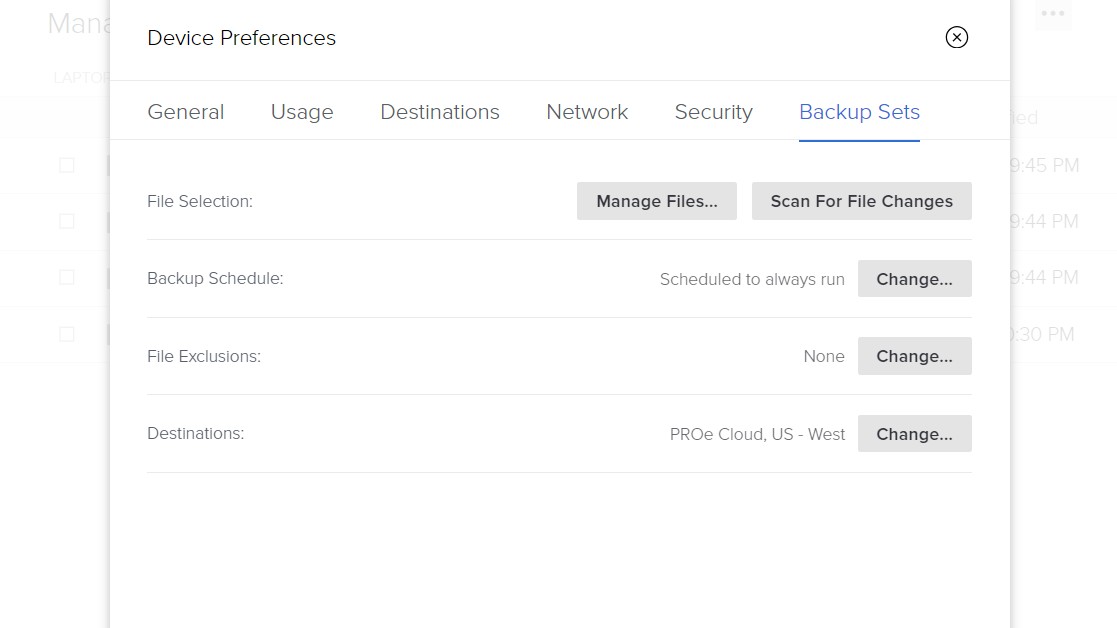This screenshot has width=1117, height=628.
Task: Change the File Exclusions setting
Action: point(914,356)
